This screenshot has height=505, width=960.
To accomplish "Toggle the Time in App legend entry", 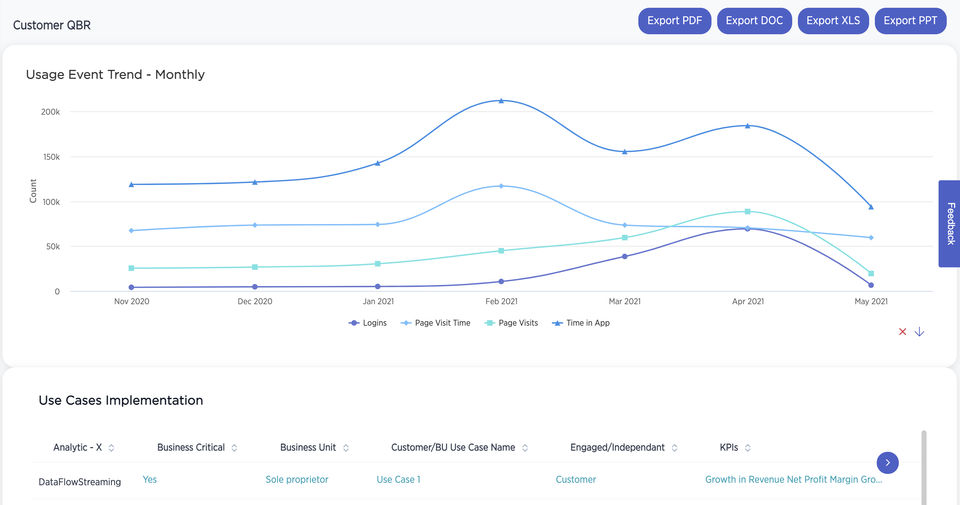I will pyautogui.click(x=581, y=323).
